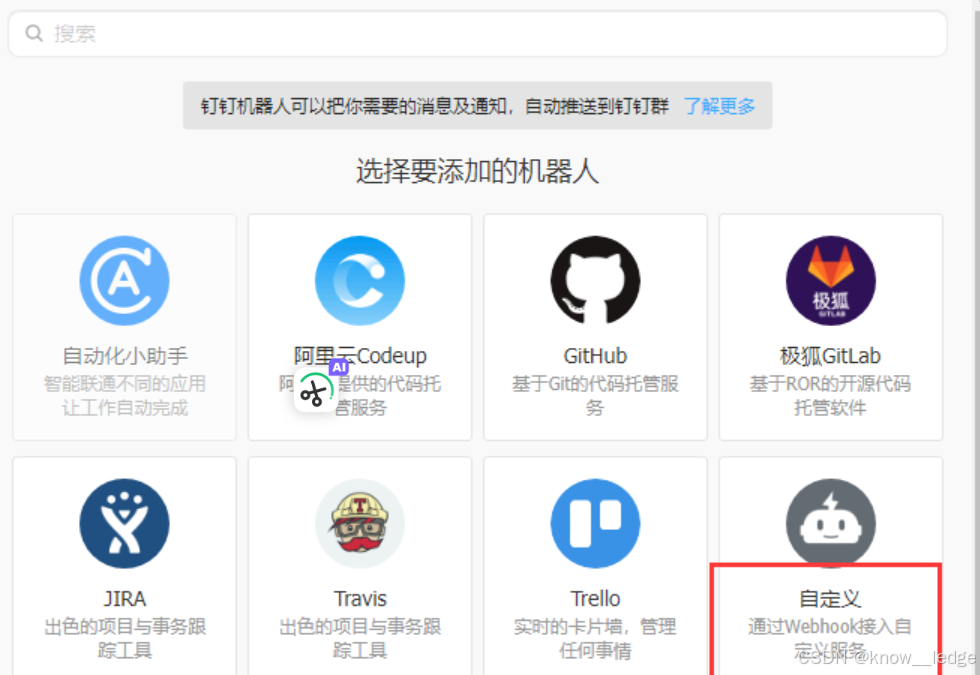Click the 阿里云Codeup title text
Viewport: 980px width, 675px height.
pyautogui.click(x=360, y=356)
